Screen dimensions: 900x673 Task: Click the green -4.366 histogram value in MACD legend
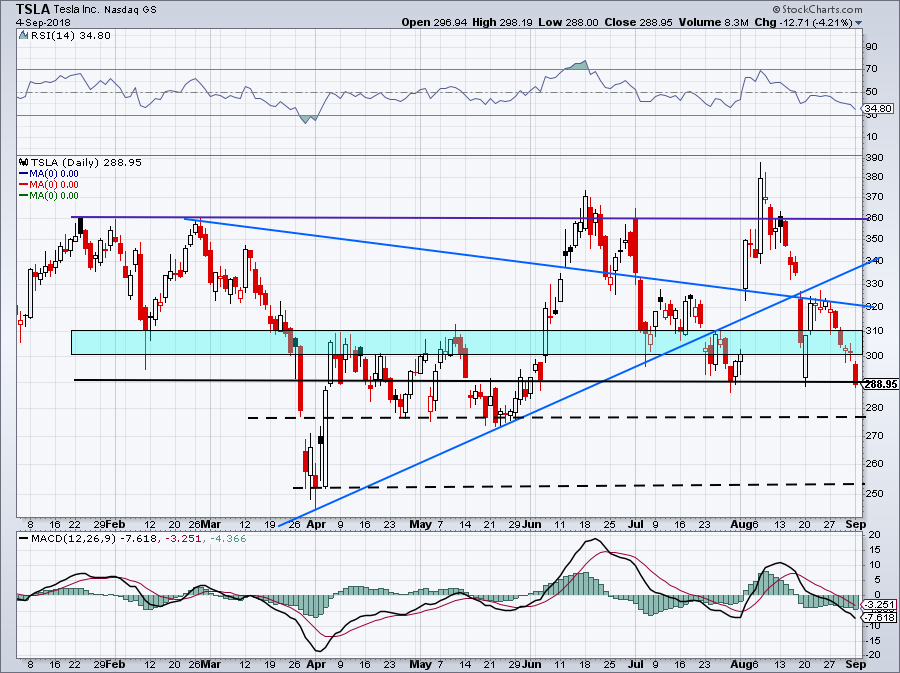228,539
